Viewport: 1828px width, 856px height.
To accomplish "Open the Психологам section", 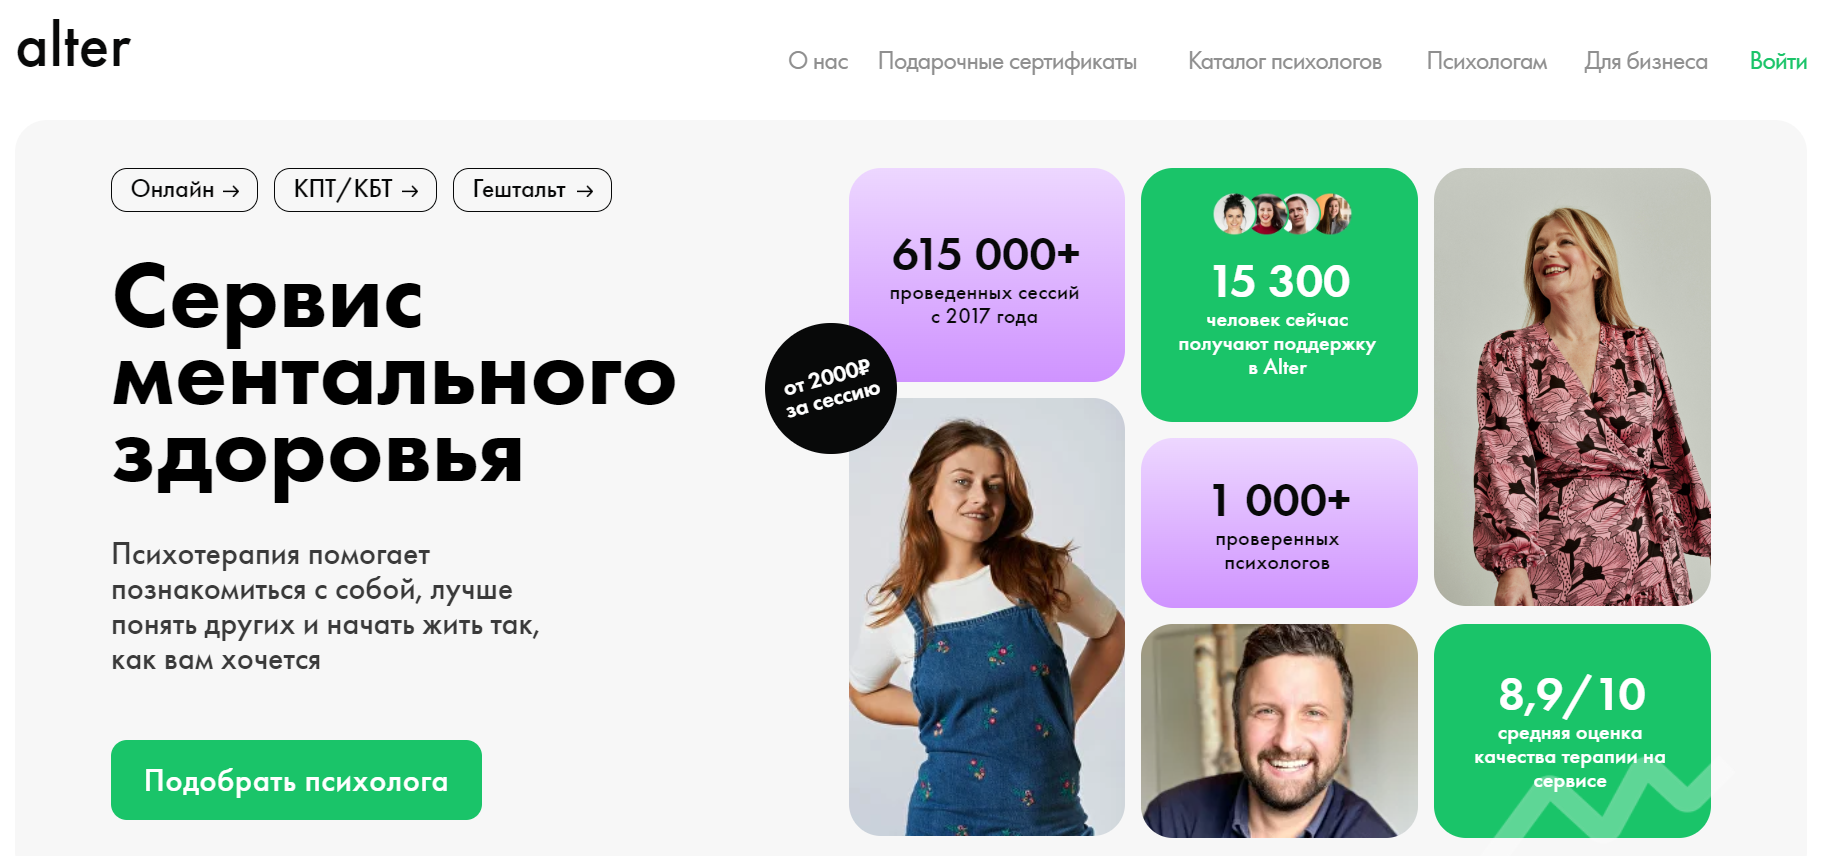I will (x=1487, y=62).
